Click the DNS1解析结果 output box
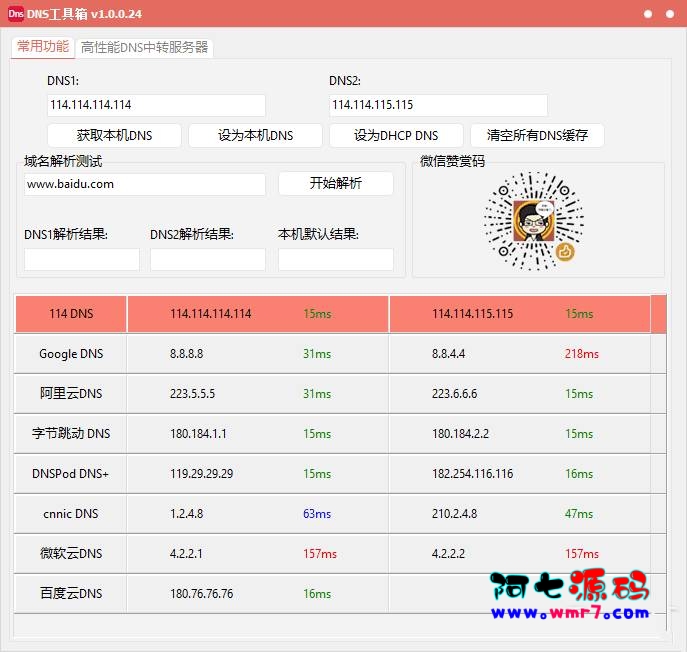 pyautogui.click(x=82, y=259)
